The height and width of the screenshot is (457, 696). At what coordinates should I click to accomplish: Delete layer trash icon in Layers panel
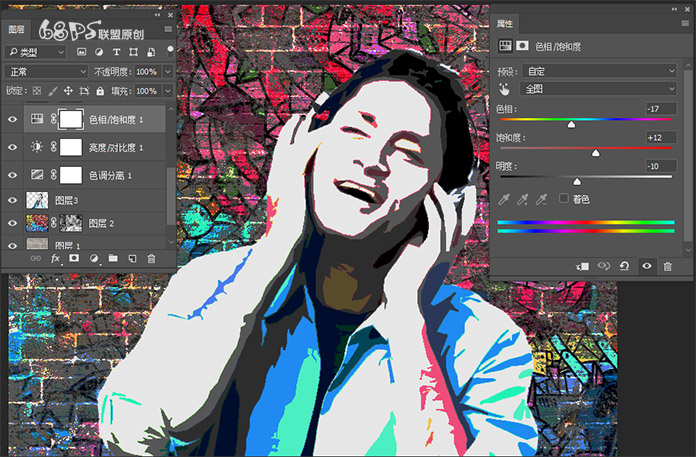point(151,258)
